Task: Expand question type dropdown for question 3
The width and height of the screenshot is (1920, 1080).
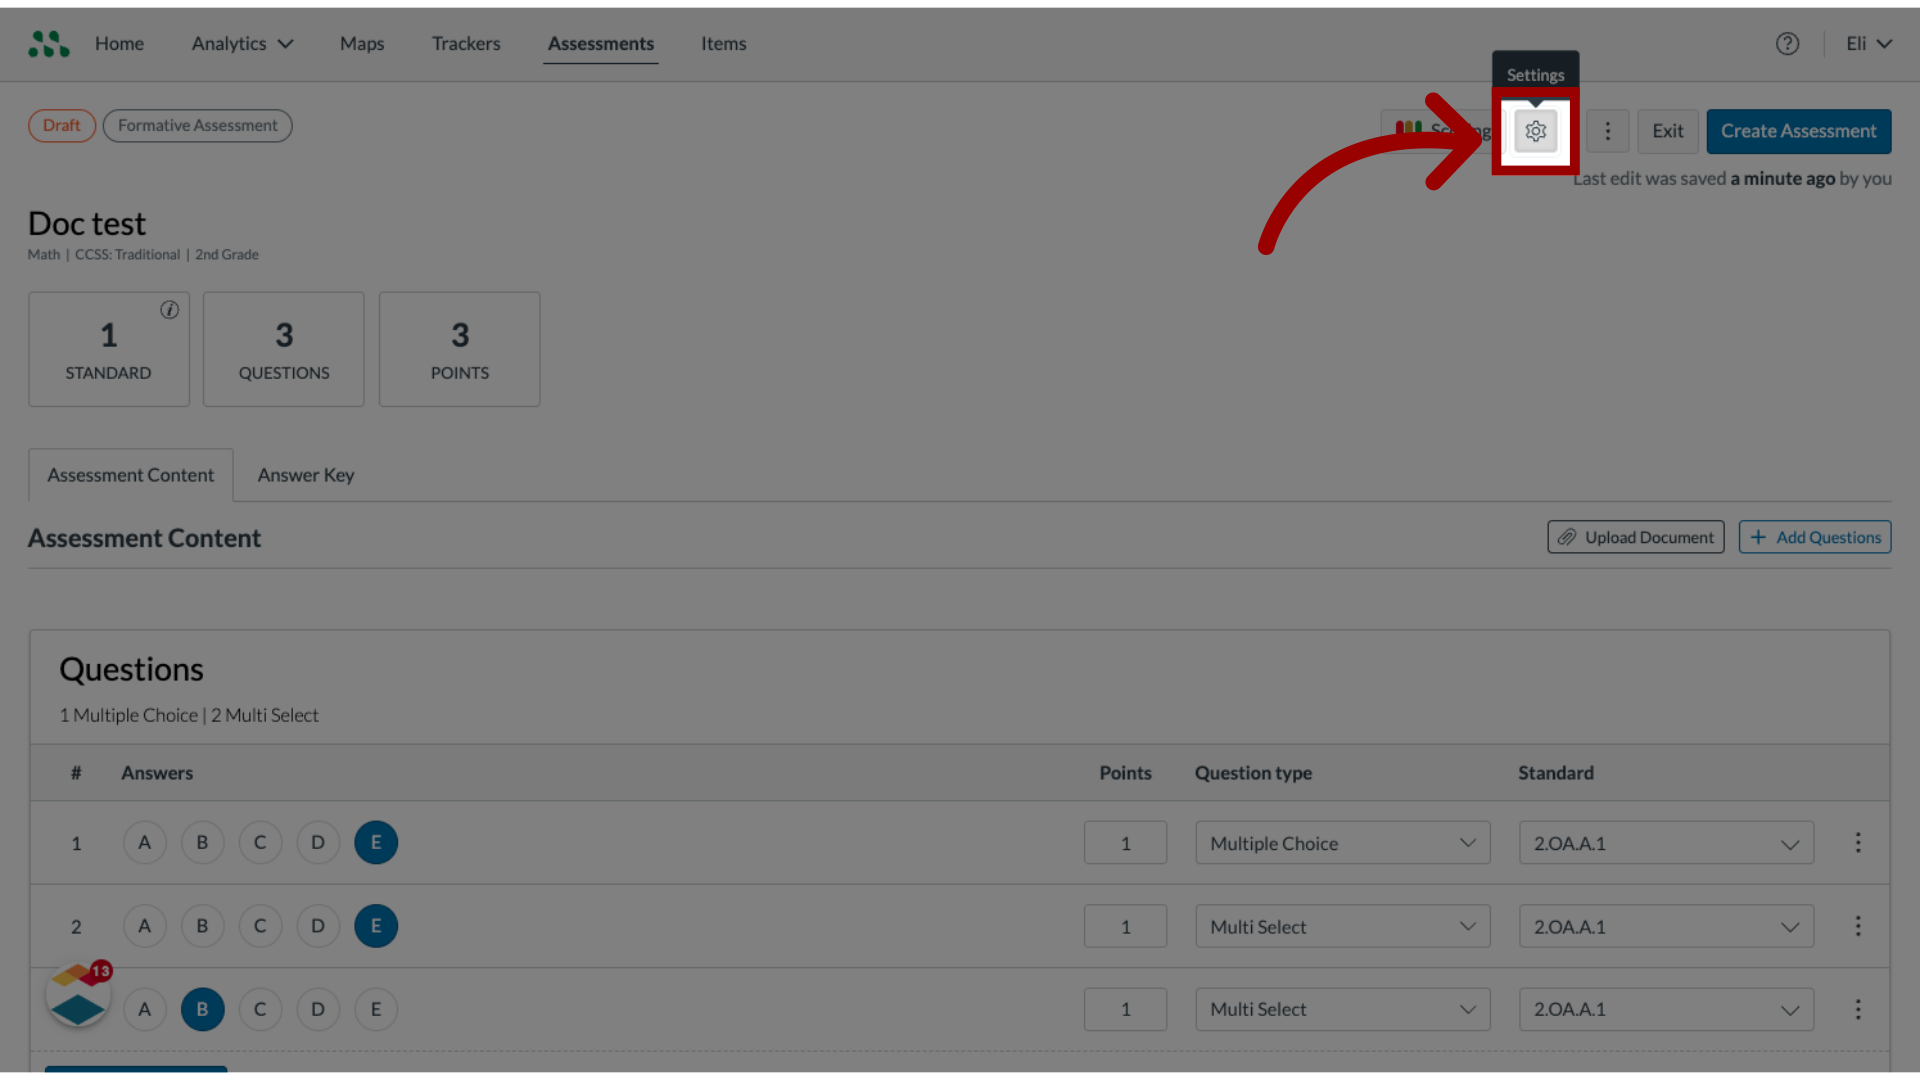Action: click(x=1466, y=1009)
